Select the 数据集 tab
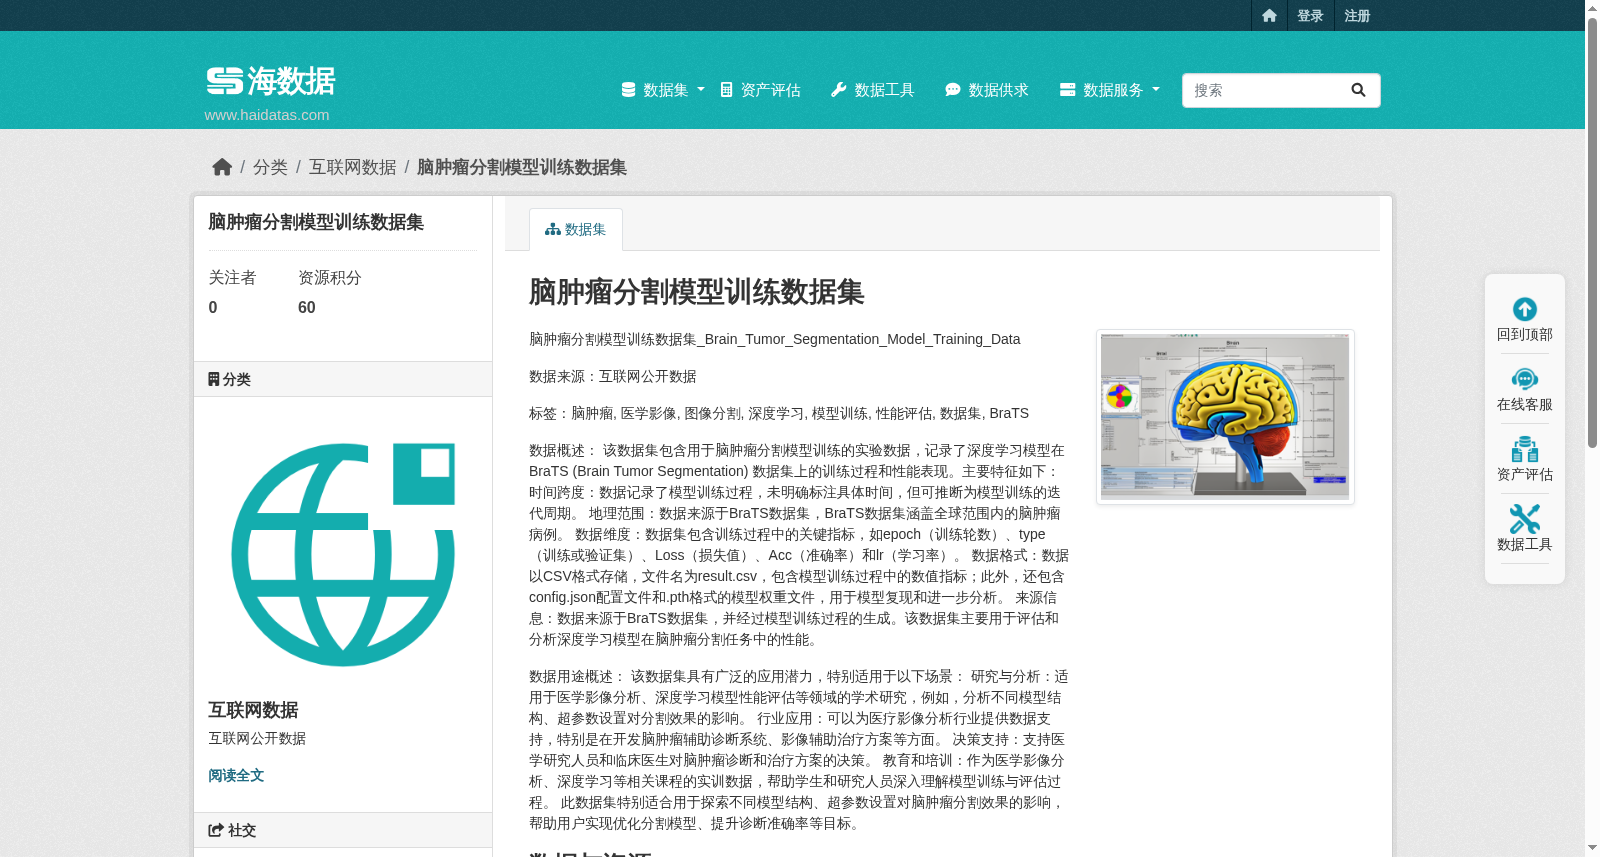The width and height of the screenshot is (1600, 857). click(x=576, y=229)
